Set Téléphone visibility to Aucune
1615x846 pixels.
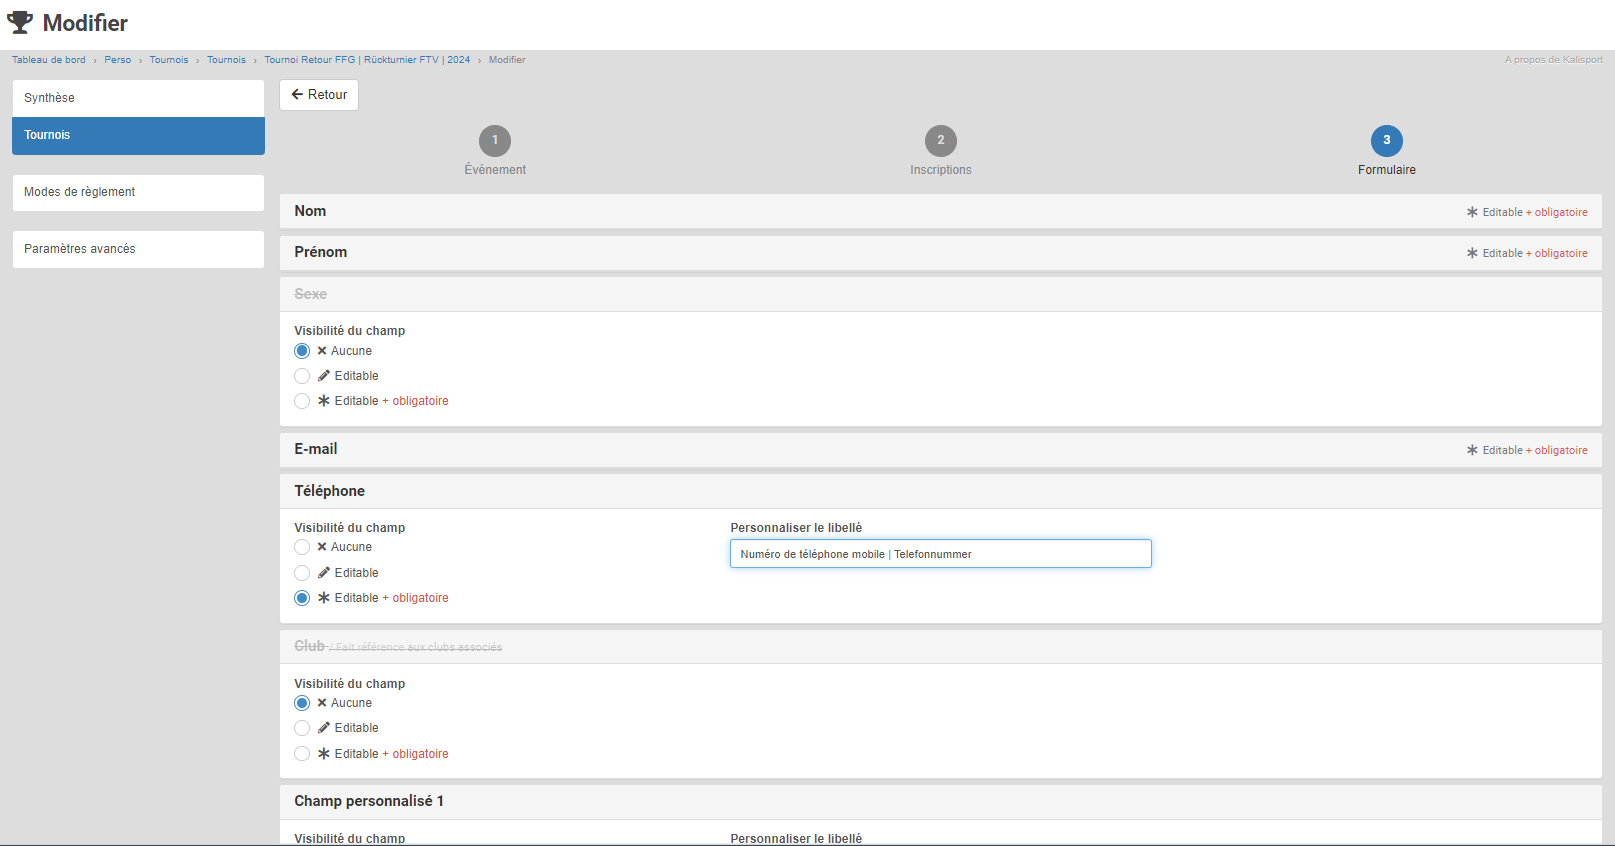pyautogui.click(x=302, y=547)
